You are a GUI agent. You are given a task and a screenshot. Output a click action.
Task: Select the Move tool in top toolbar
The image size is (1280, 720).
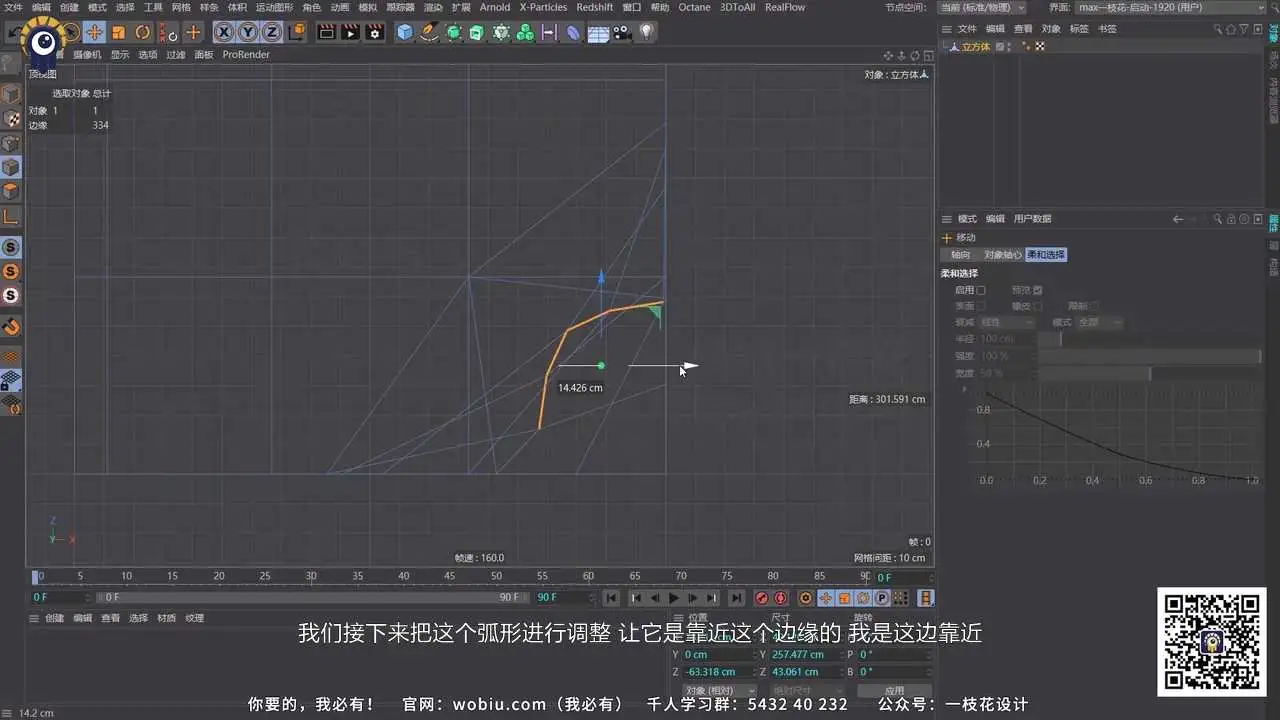[94, 32]
